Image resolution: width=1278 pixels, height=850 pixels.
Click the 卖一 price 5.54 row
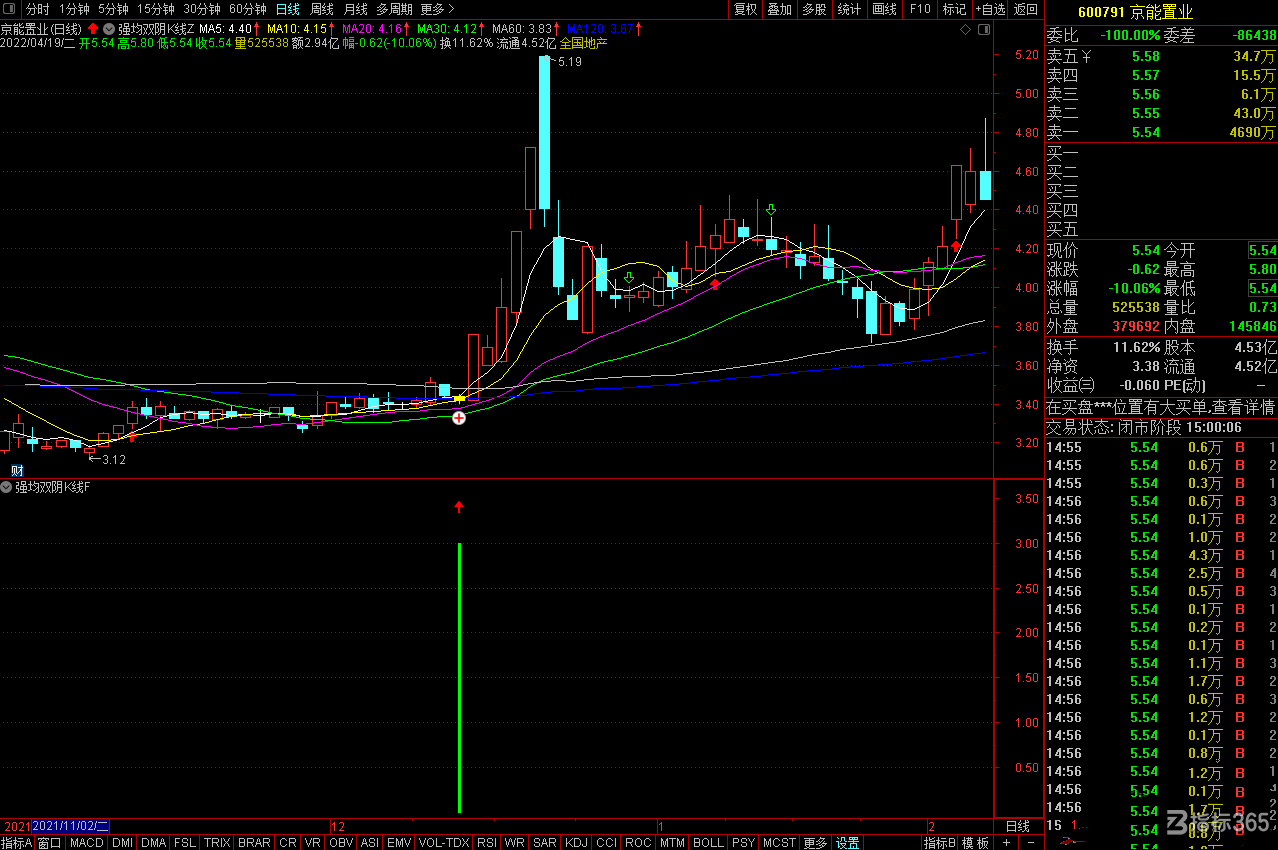[1161, 132]
